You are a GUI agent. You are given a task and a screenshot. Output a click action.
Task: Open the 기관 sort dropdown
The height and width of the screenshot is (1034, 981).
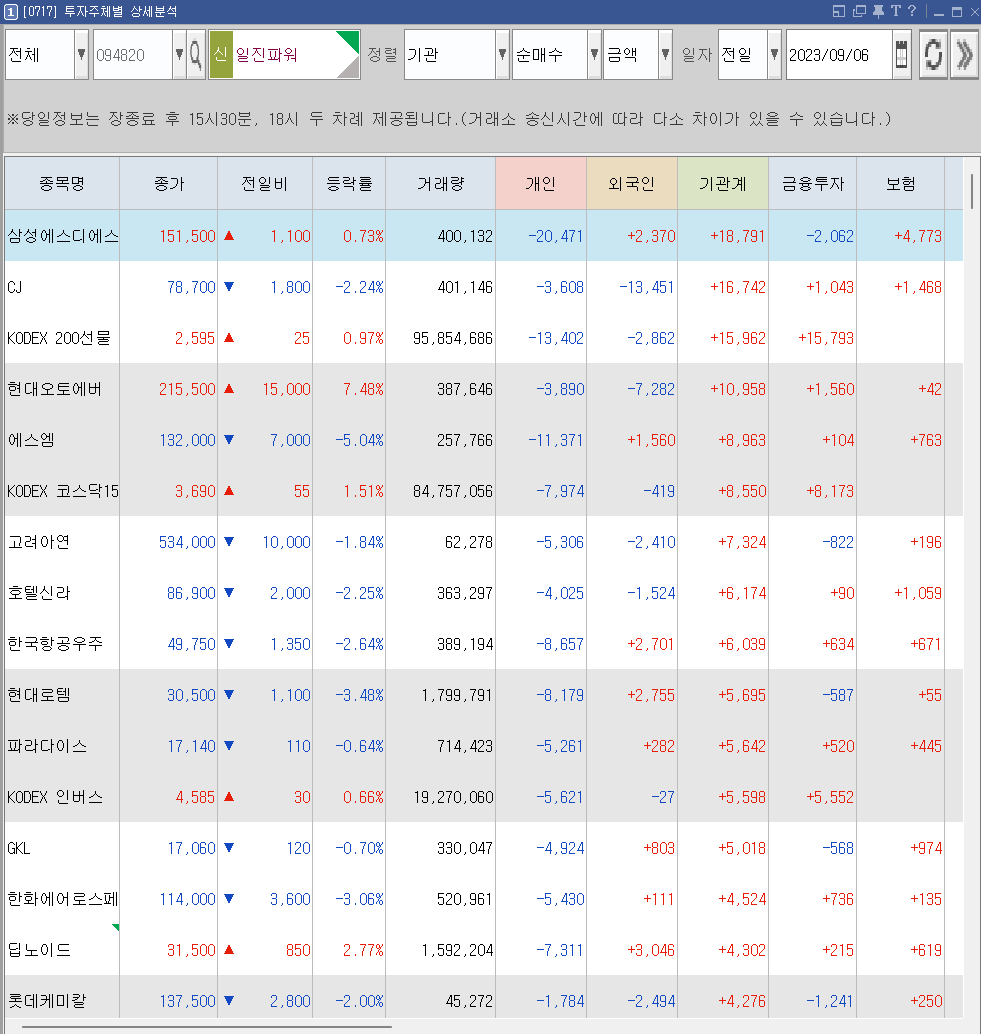(502, 55)
